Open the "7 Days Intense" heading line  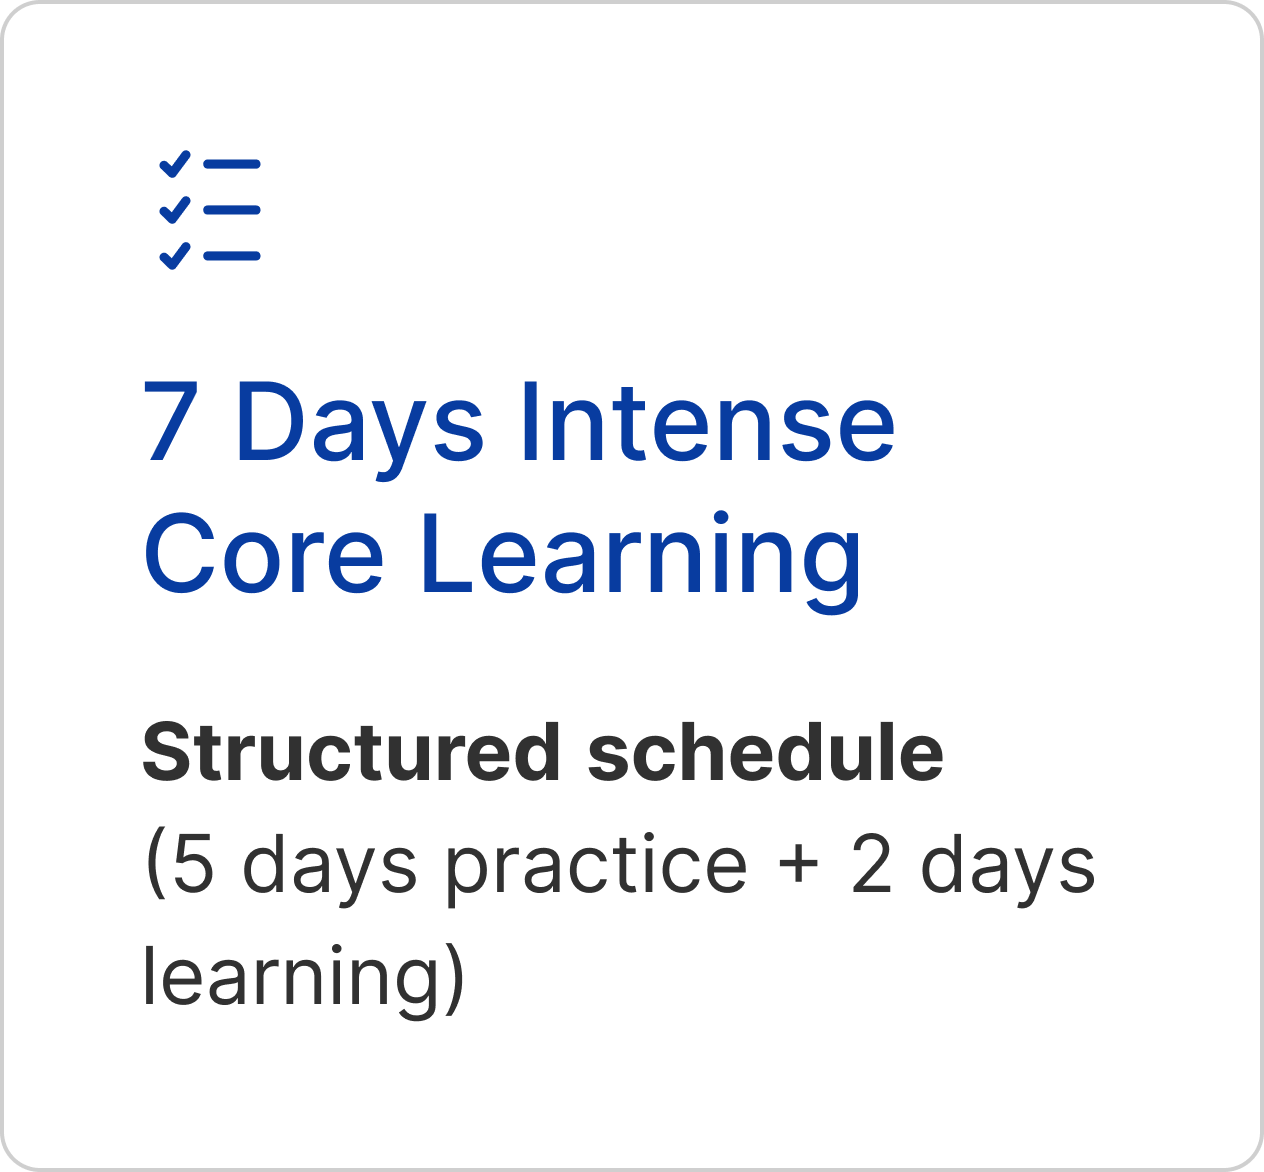point(519,423)
